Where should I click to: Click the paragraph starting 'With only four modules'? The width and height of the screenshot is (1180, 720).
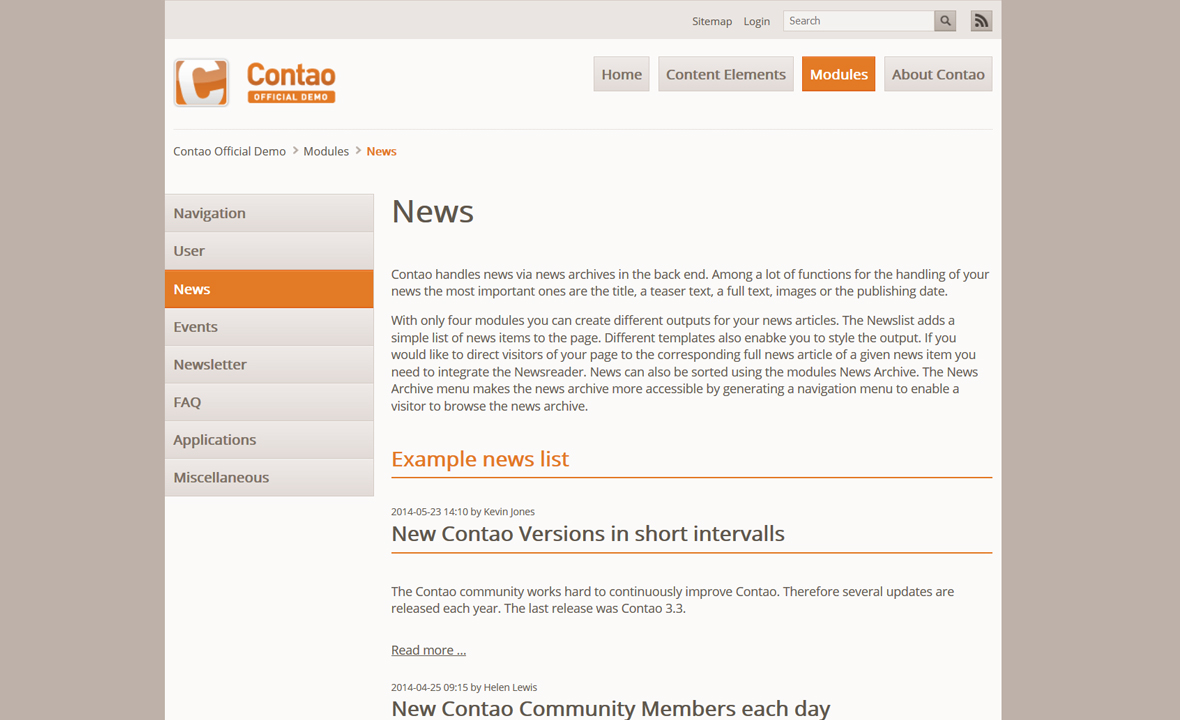[x=685, y=363]
